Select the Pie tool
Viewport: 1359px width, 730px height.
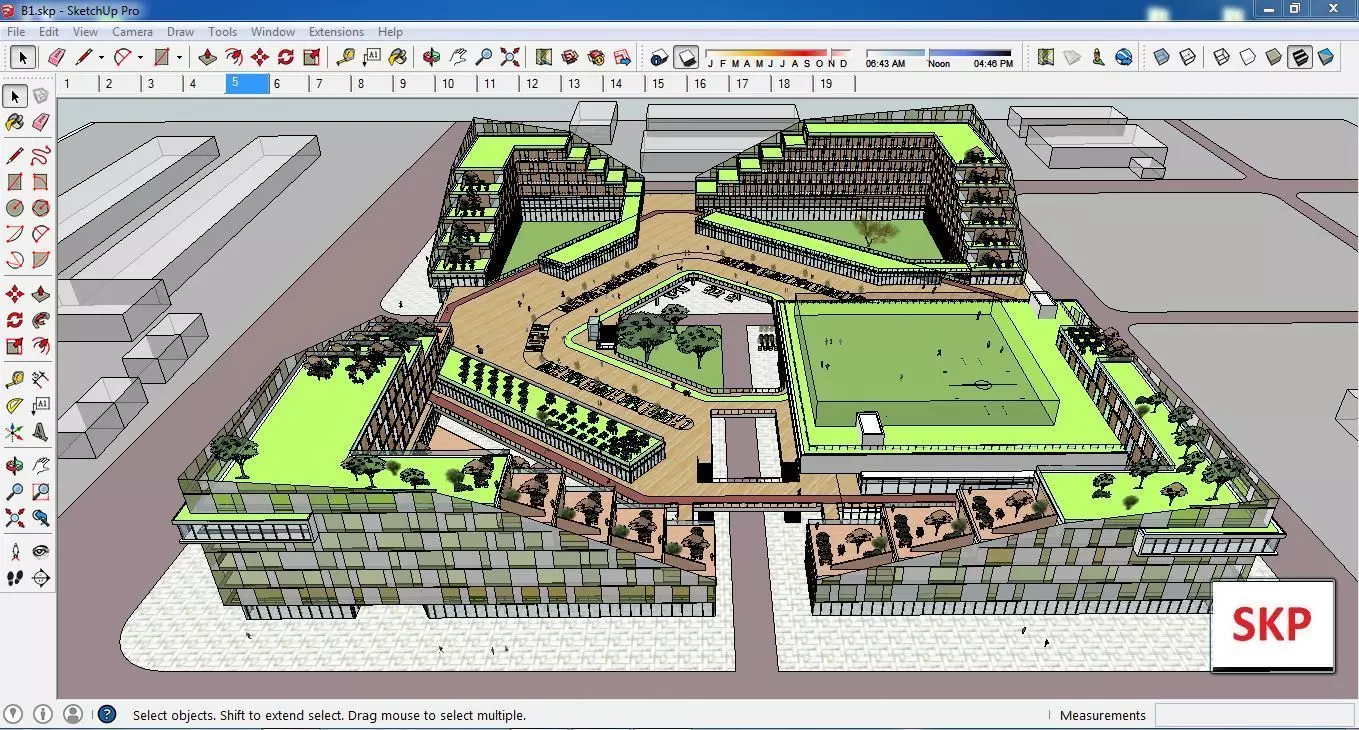pyautogui.click(x=40, y=260)
